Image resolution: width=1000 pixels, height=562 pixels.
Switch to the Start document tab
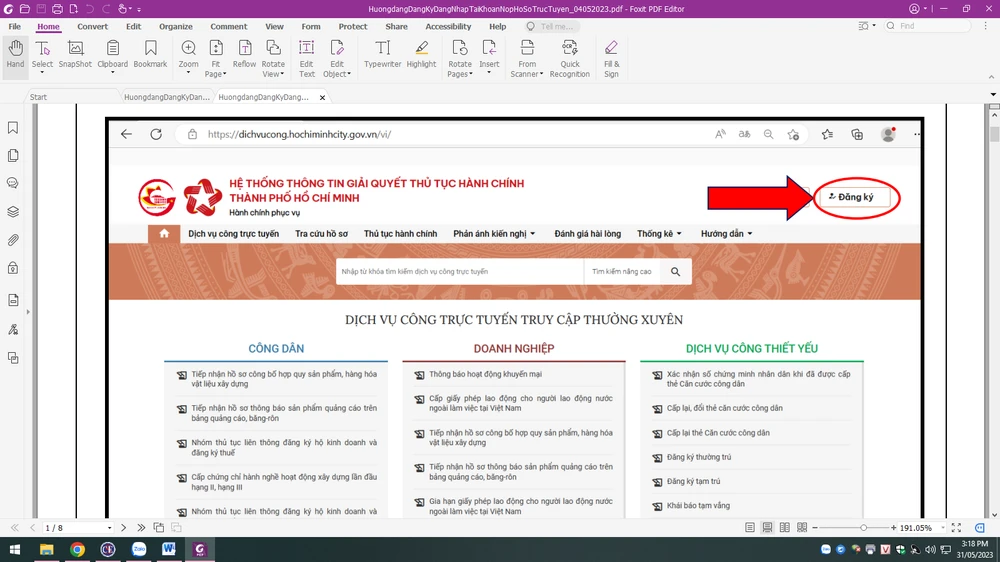[x=38, y=97]
